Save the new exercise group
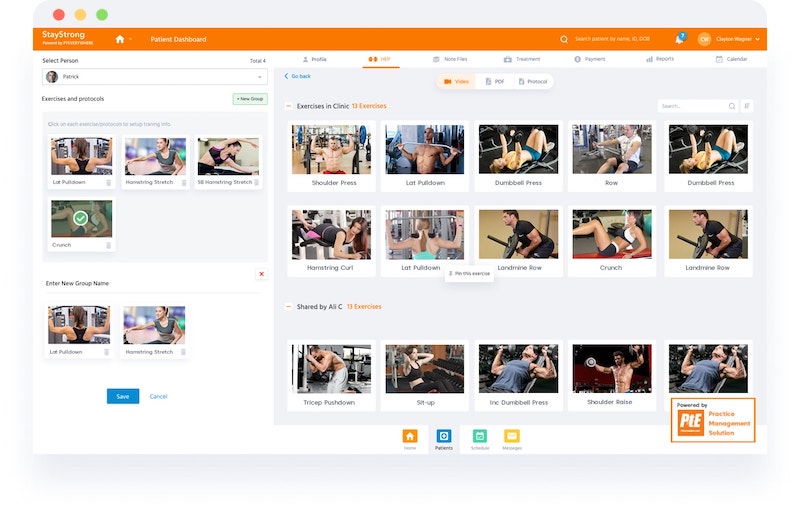This screenshot has height=514, width=800. (x=123, y=397)
